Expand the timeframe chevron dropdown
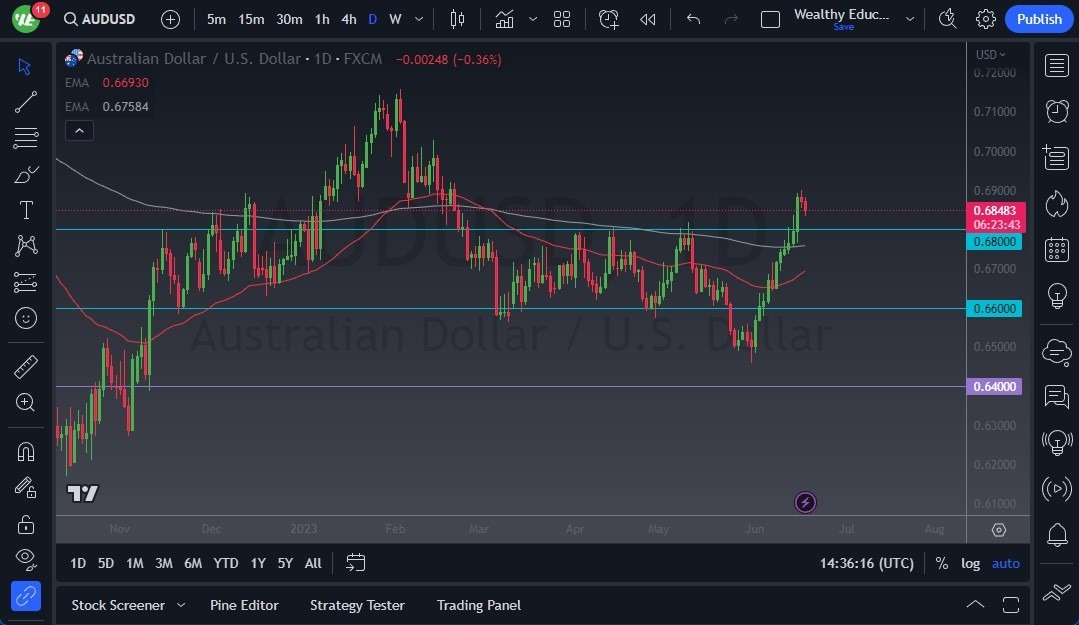 pyautogui.click(x=418, y=18)
